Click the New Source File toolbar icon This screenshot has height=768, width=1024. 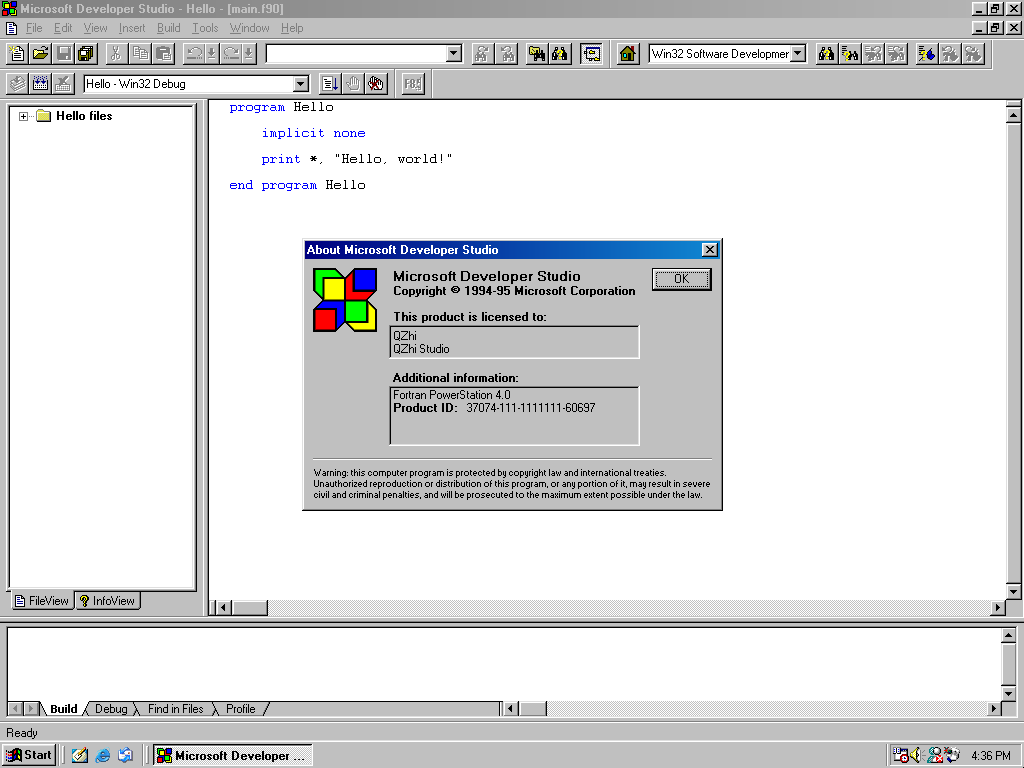(x=17, y=54)
